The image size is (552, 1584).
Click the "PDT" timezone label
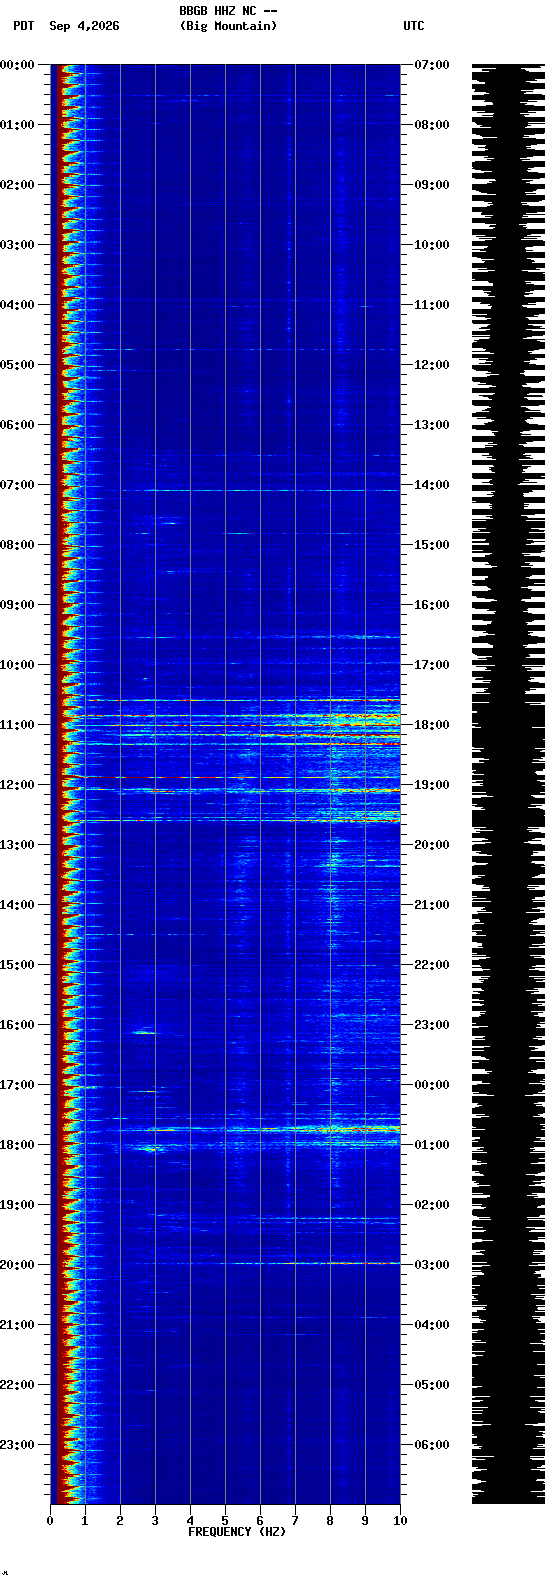point(23,26)
